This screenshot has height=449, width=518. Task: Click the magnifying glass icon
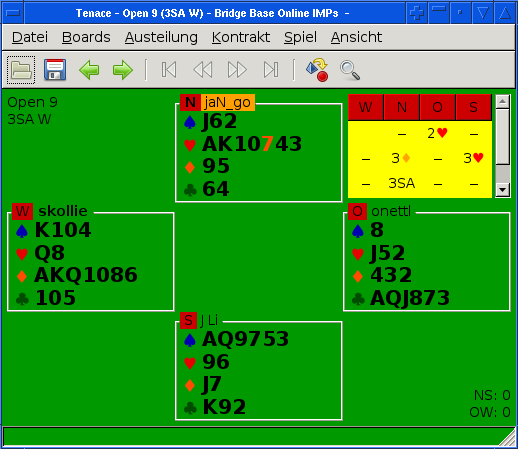click(350, 70)
